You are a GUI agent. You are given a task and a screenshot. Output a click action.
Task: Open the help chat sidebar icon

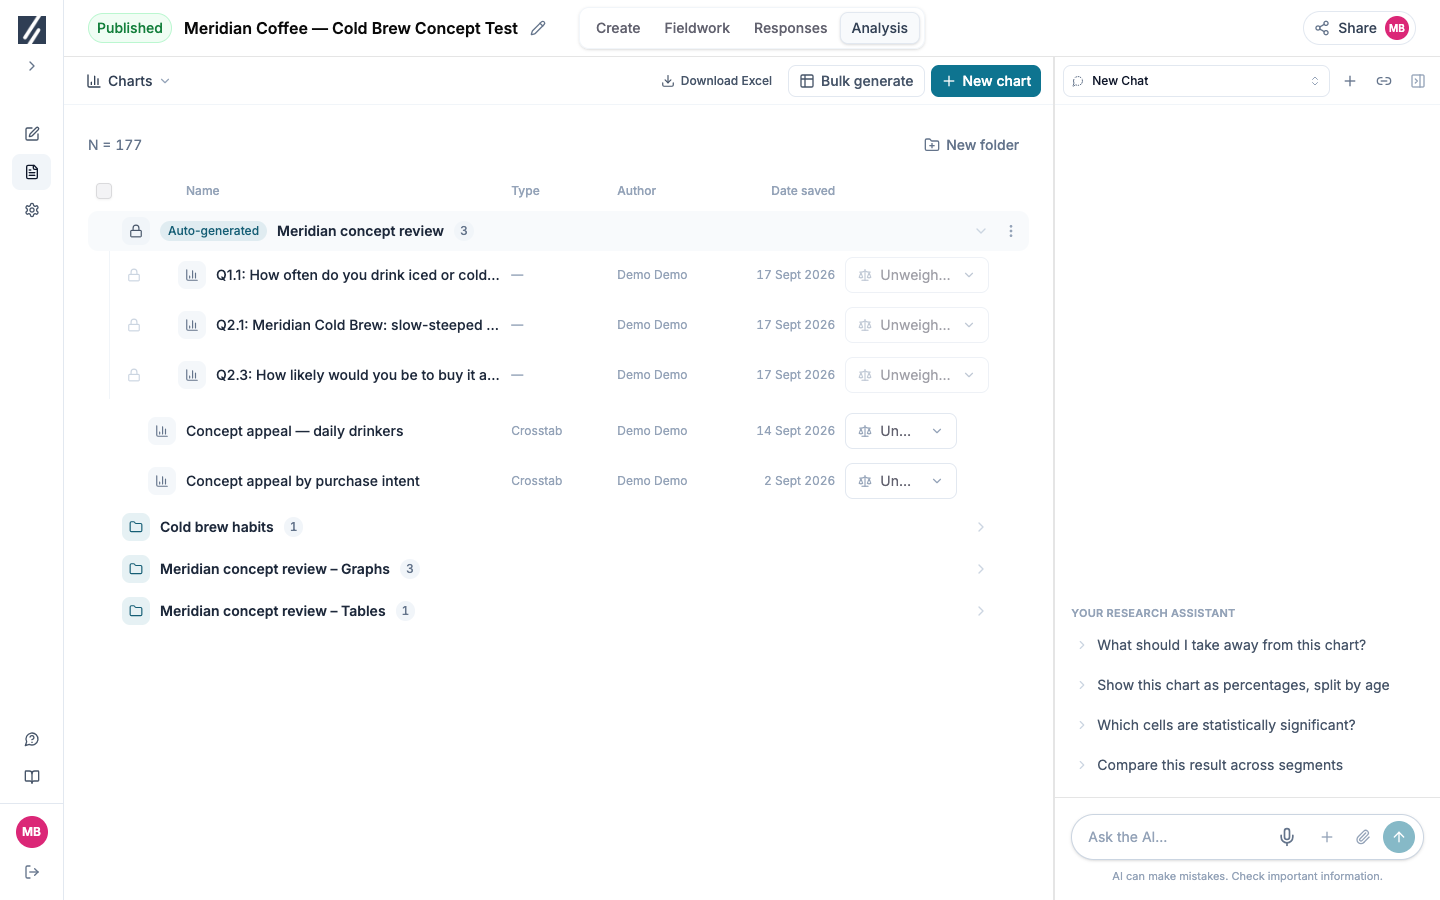click(32, 740)
